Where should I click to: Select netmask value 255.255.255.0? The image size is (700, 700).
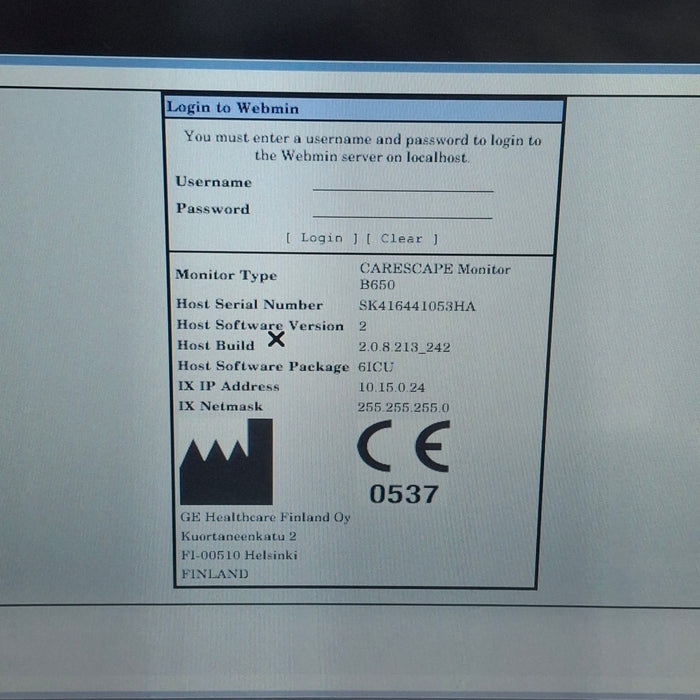[x=404, y=407]
